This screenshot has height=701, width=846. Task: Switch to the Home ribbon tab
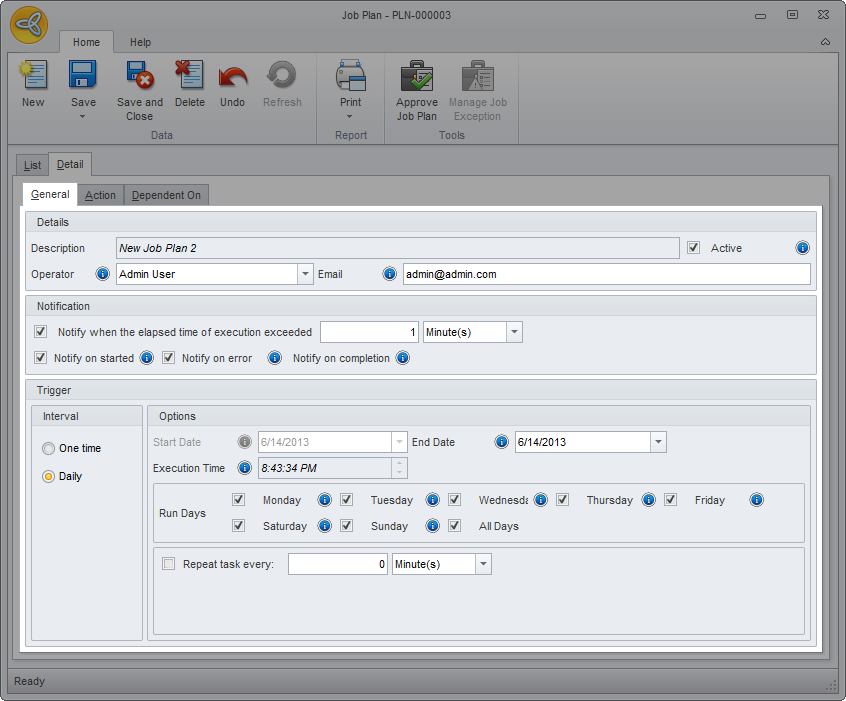coord(86,42)
